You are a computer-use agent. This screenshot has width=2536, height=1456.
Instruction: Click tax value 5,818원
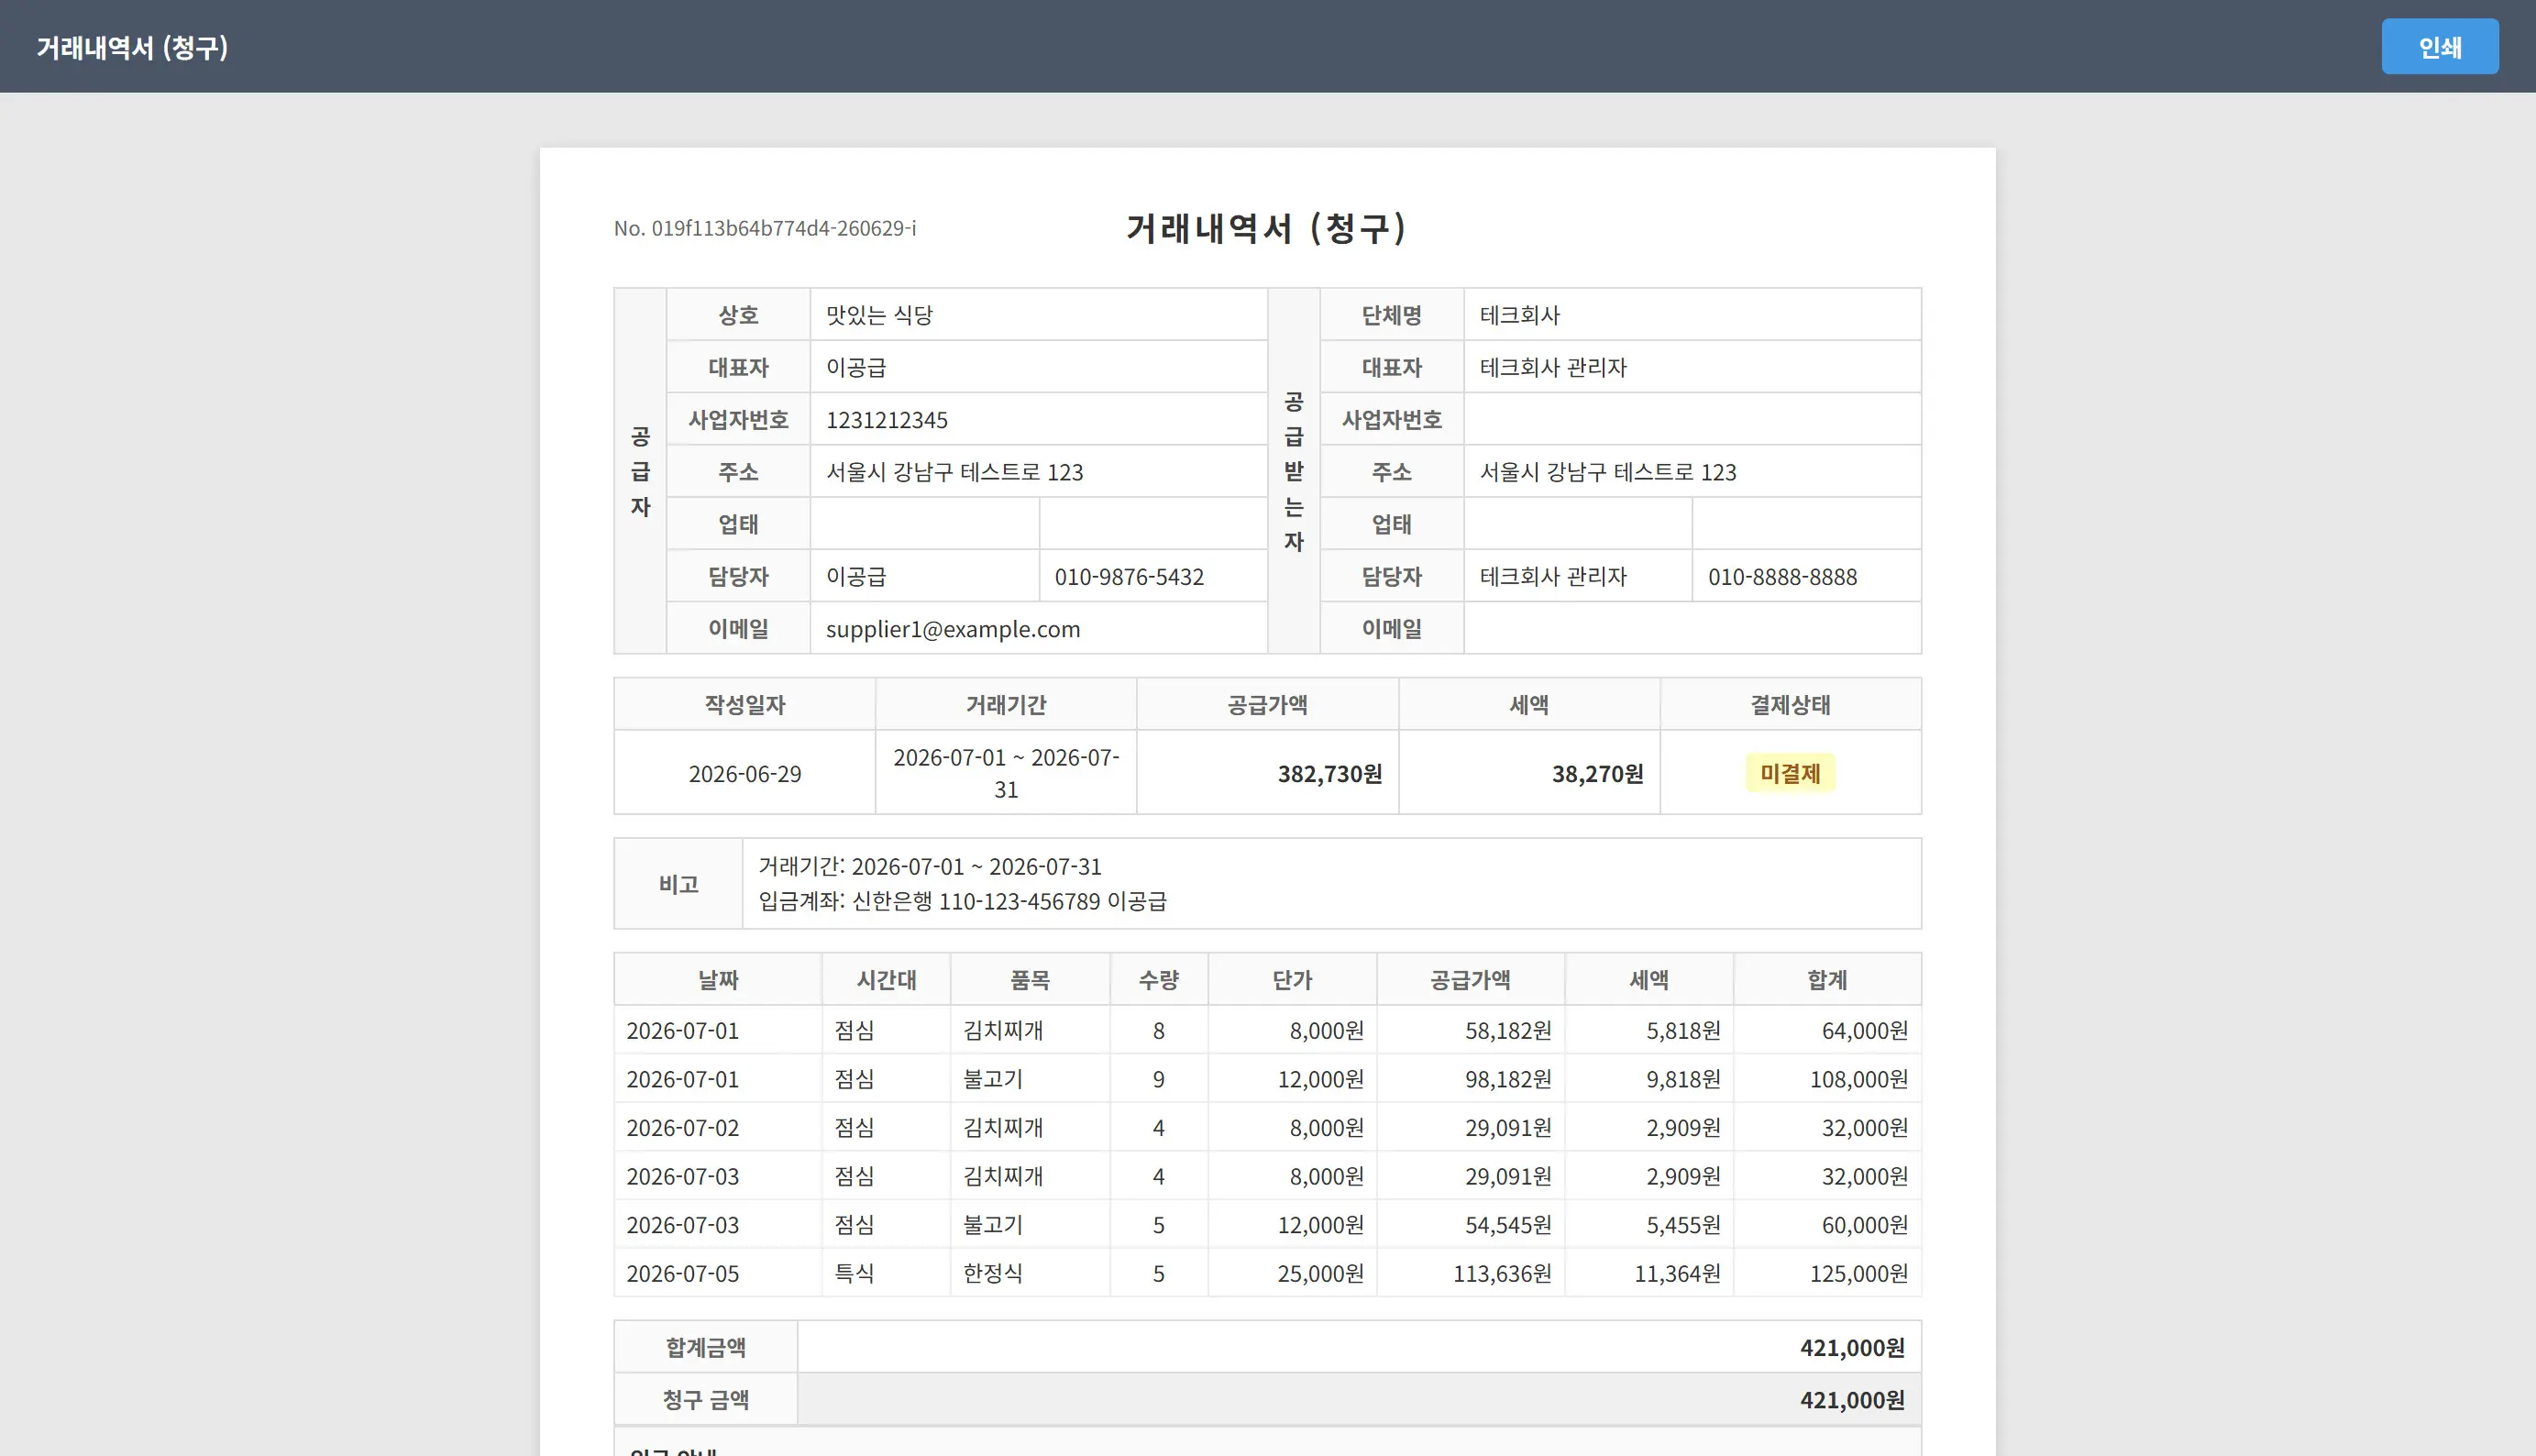point(1683,1030)
